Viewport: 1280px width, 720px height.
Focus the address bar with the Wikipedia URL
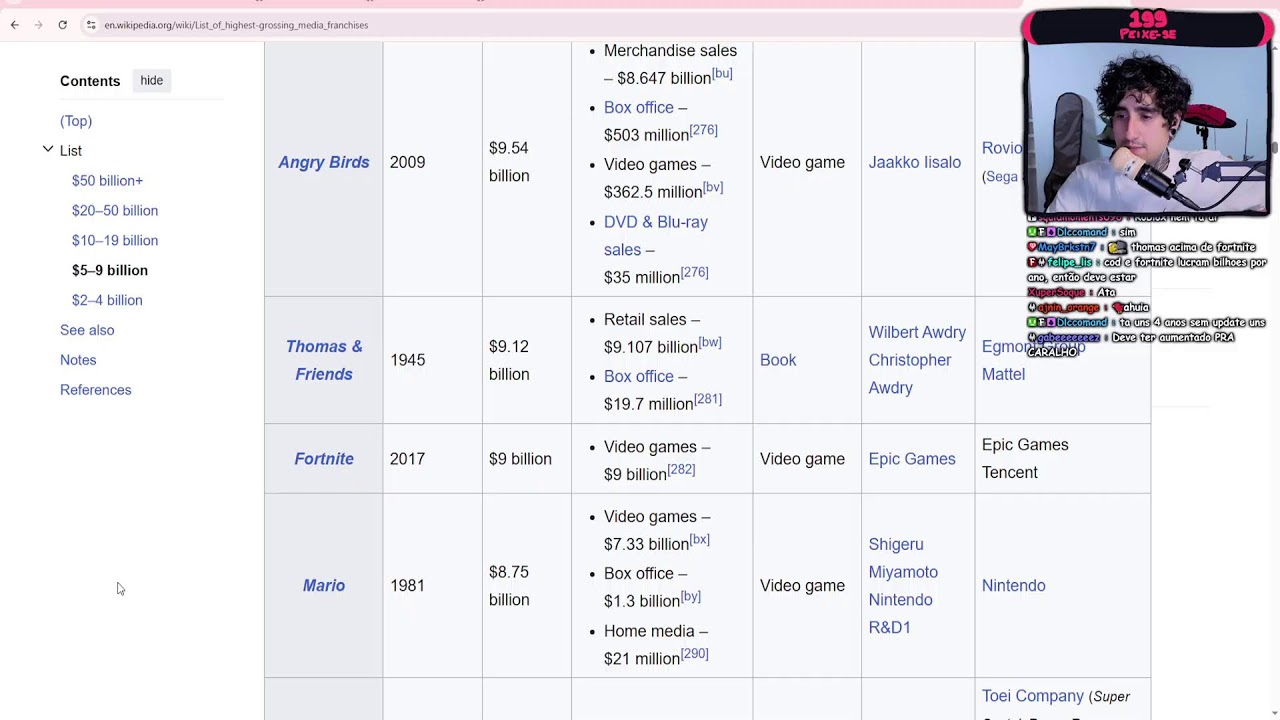coord(236,25)
